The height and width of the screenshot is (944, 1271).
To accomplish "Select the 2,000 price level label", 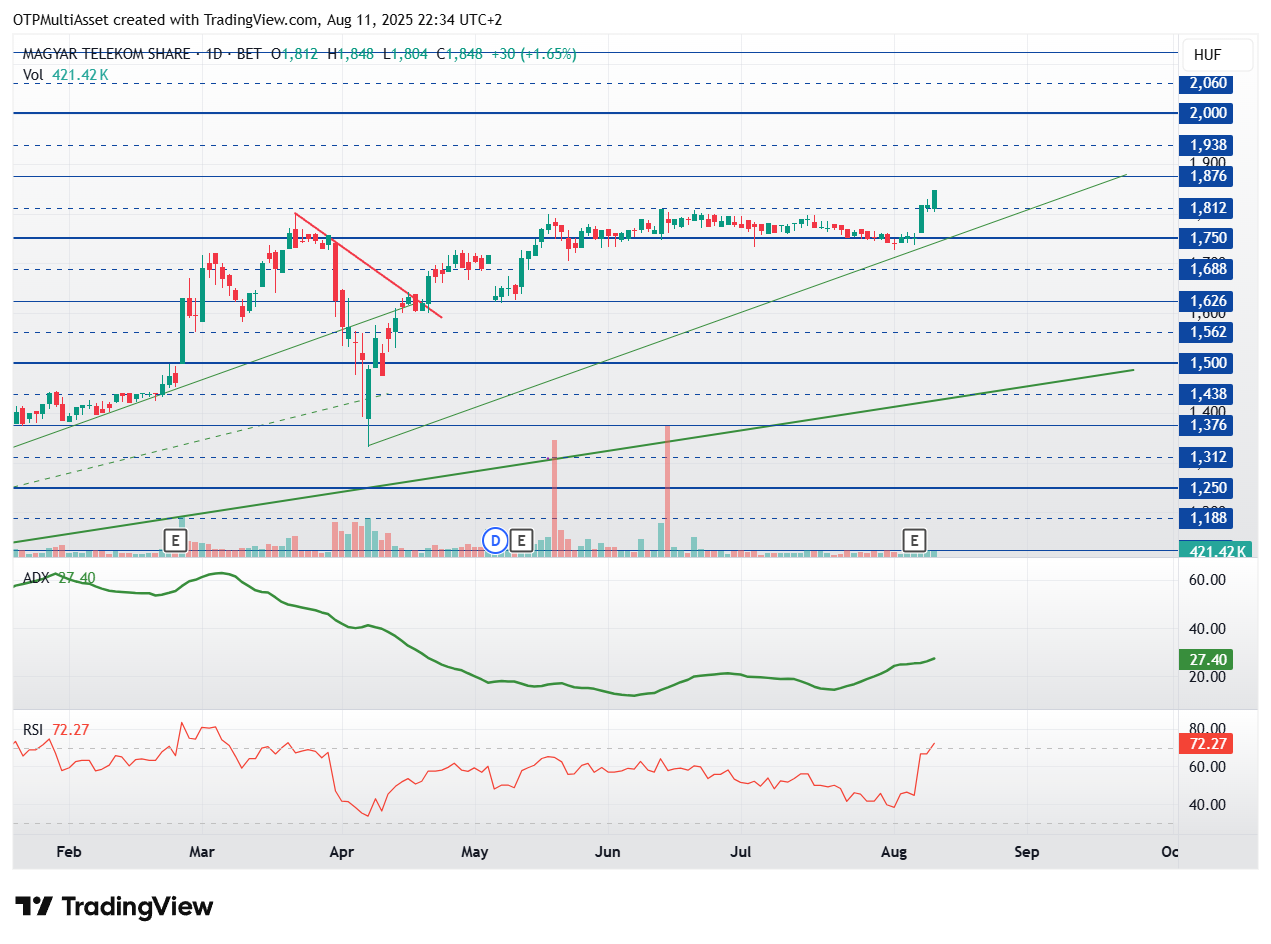I will click(1204, 113).
